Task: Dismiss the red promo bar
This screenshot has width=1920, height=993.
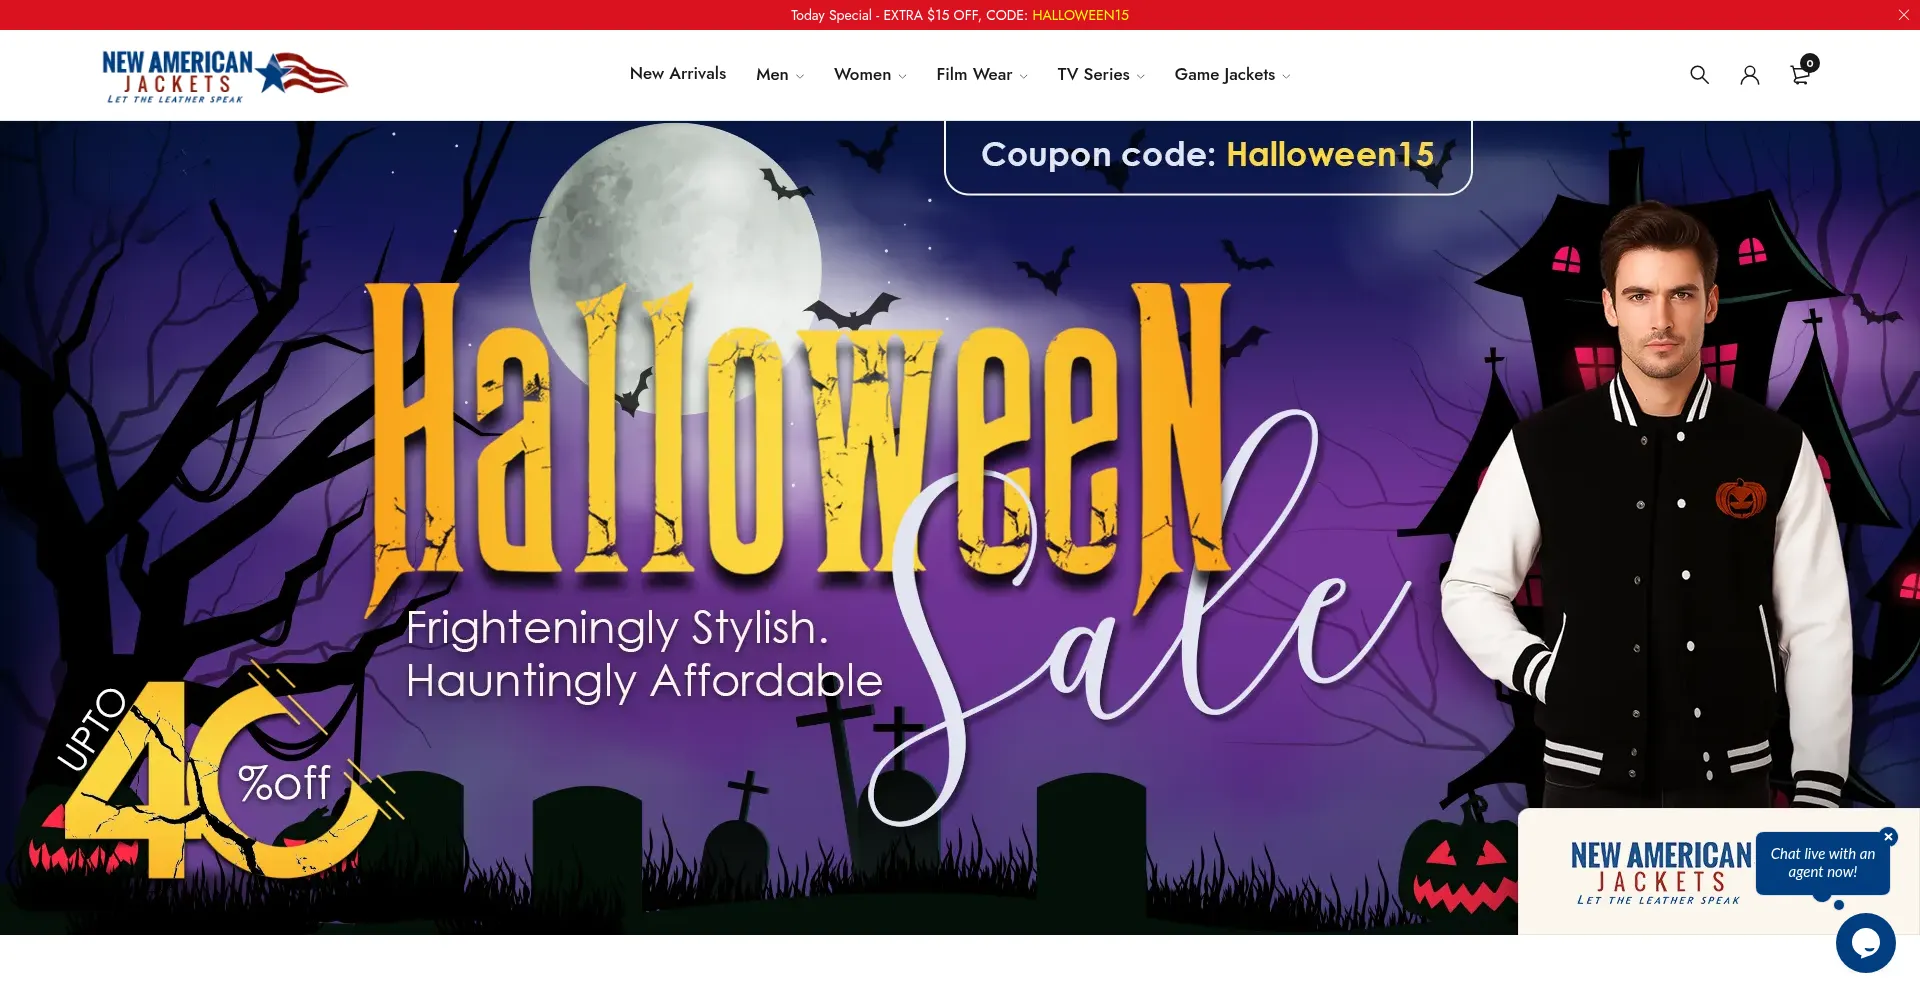Action: pos(1903,15)
